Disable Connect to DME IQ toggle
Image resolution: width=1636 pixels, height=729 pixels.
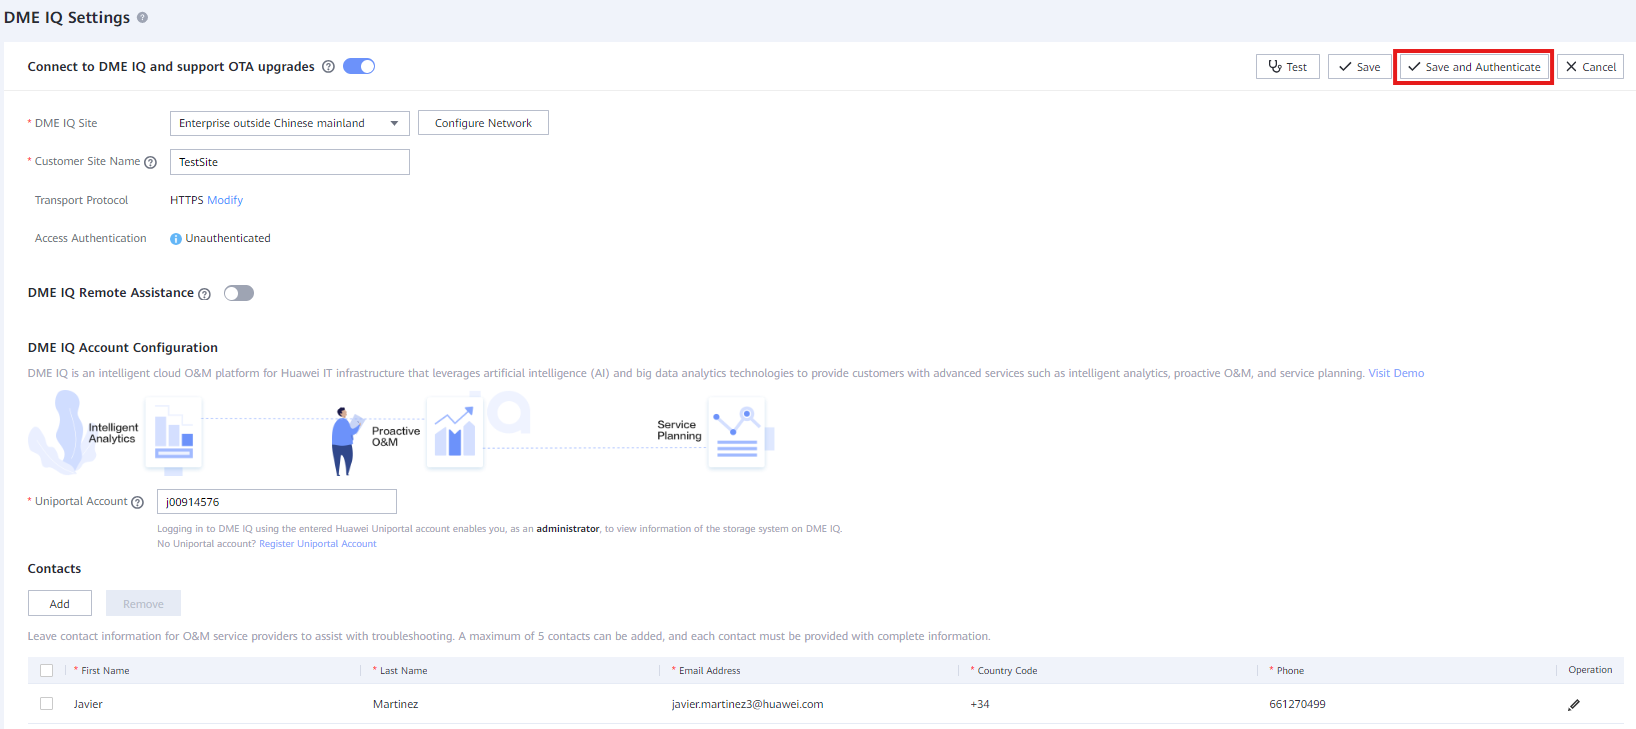click(359, 66)
